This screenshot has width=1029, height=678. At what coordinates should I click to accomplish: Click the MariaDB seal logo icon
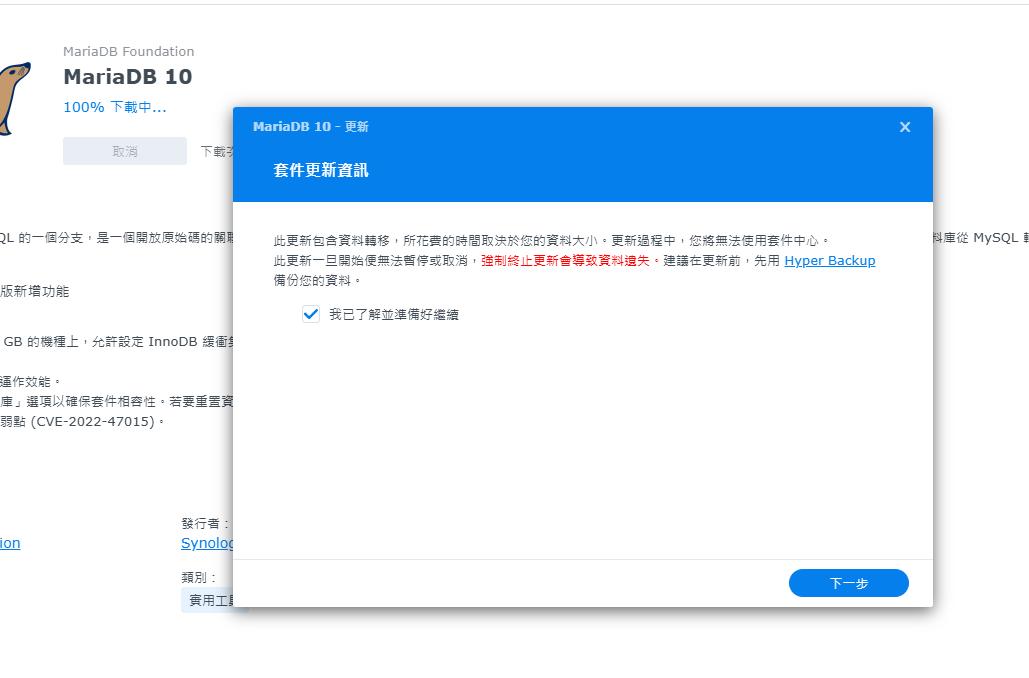(14, 97)
